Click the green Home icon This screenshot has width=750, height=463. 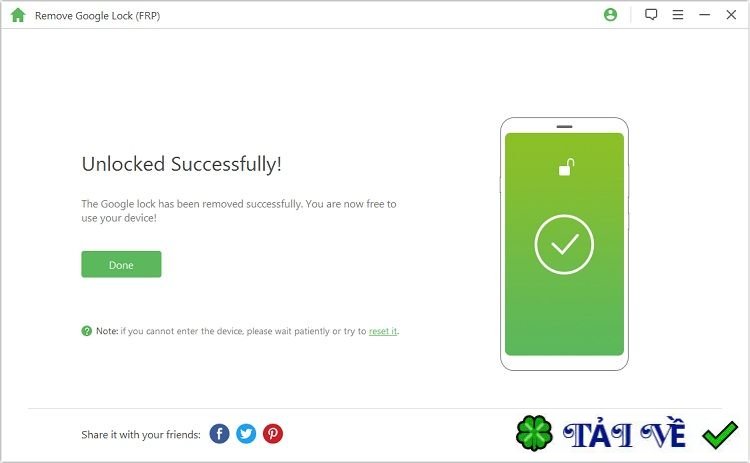coord(18,15)
